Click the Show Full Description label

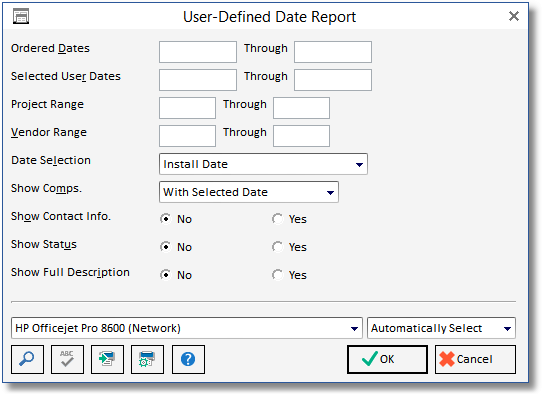pos(70,273)
